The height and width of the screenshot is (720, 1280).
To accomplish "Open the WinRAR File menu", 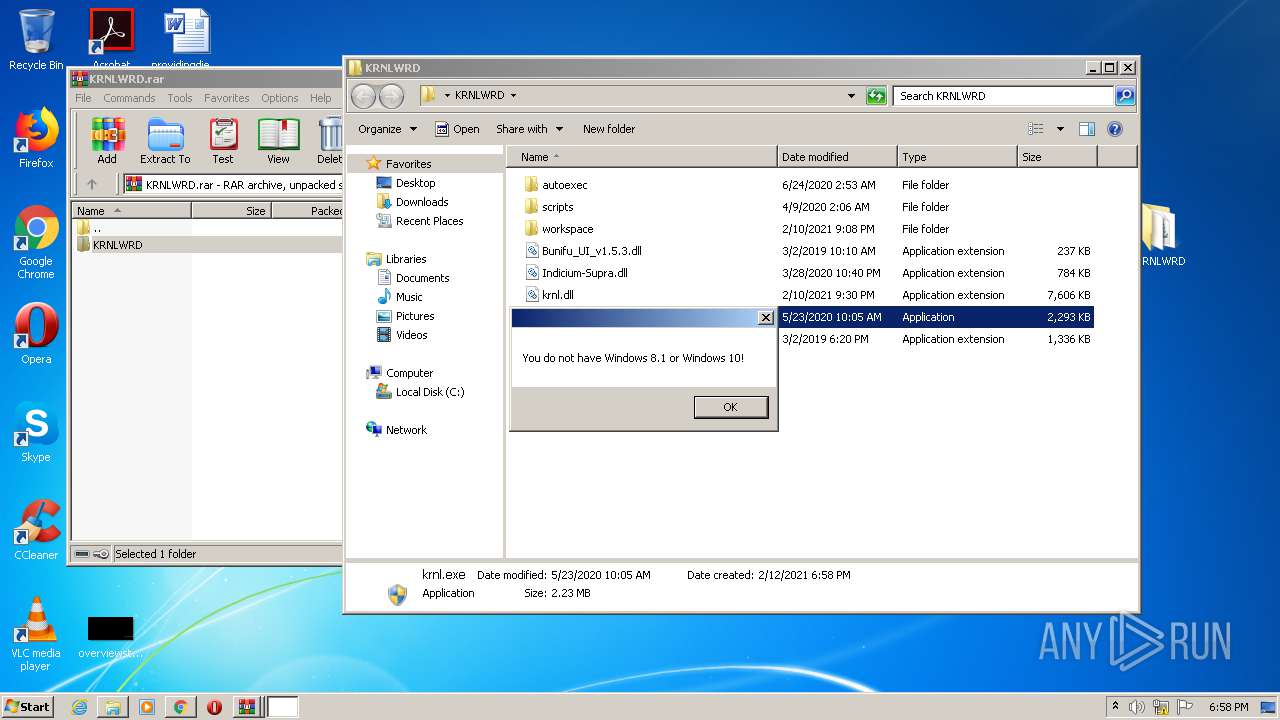I will click(83, 98).
